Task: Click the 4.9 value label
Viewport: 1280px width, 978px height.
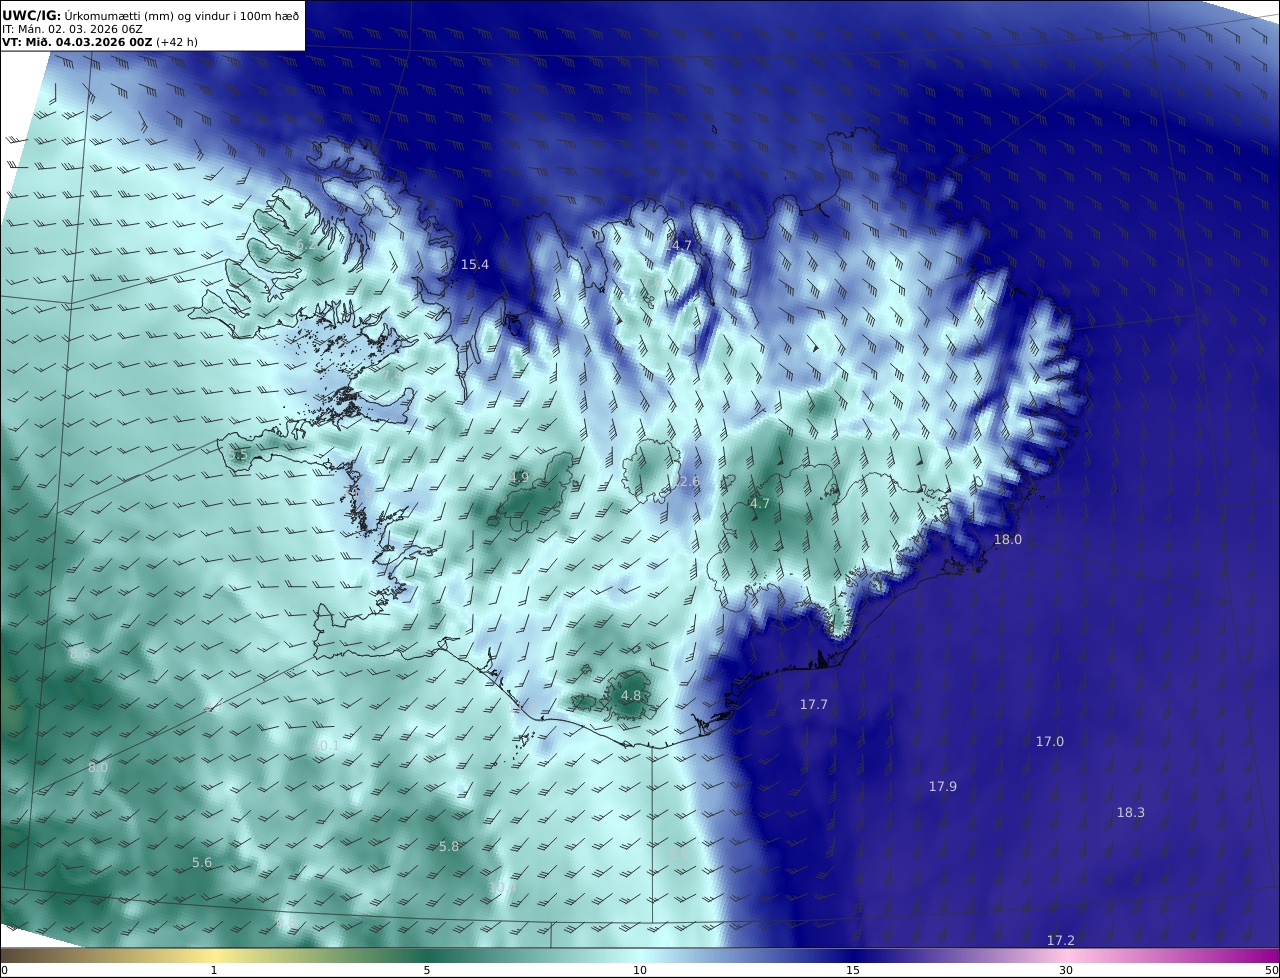Action: 519,478
